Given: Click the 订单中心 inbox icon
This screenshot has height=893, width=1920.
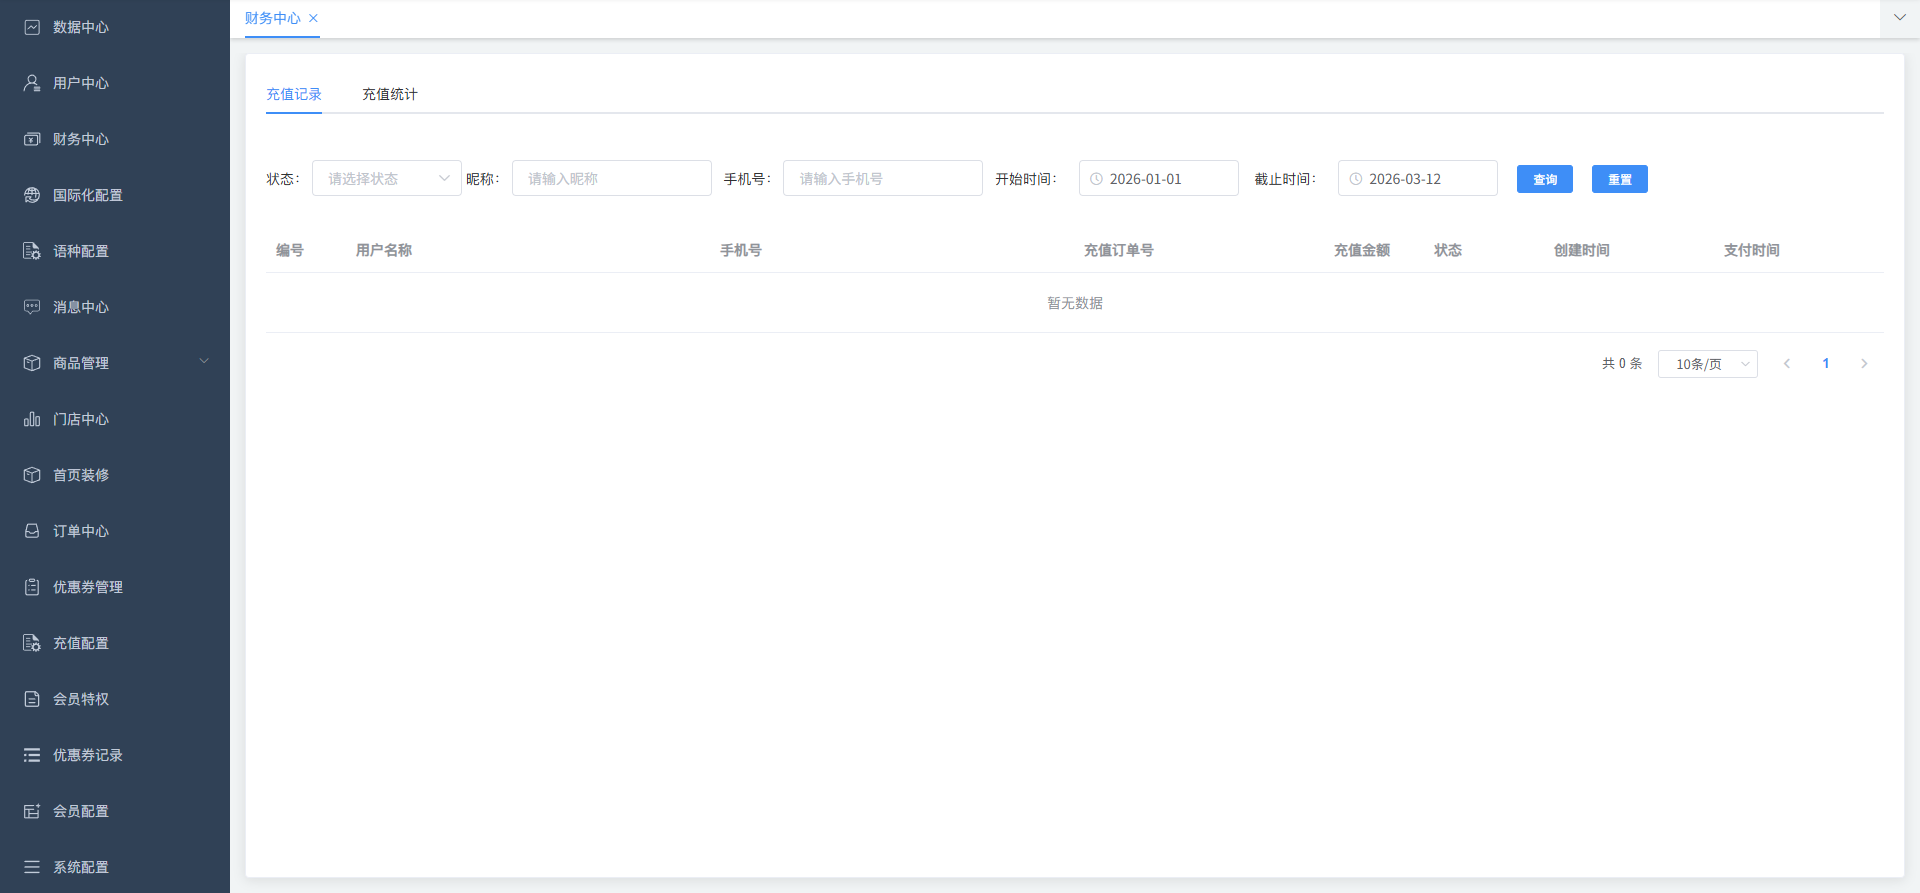Looking at the screenshot, I should [x=32, y=531].
